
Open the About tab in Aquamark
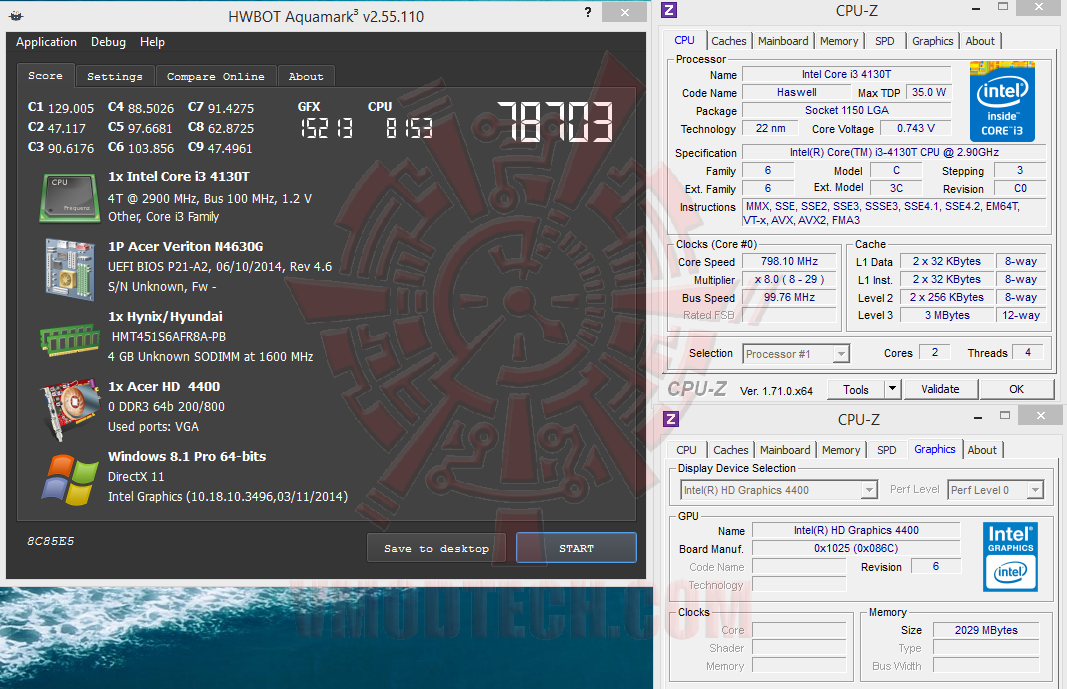pyautogui.click(x=306, y=76)
